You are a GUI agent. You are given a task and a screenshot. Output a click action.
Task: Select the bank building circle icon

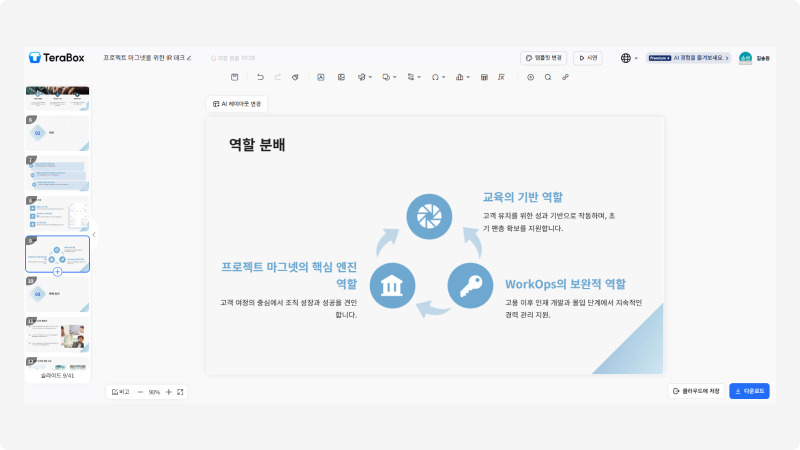coord(392,286)
